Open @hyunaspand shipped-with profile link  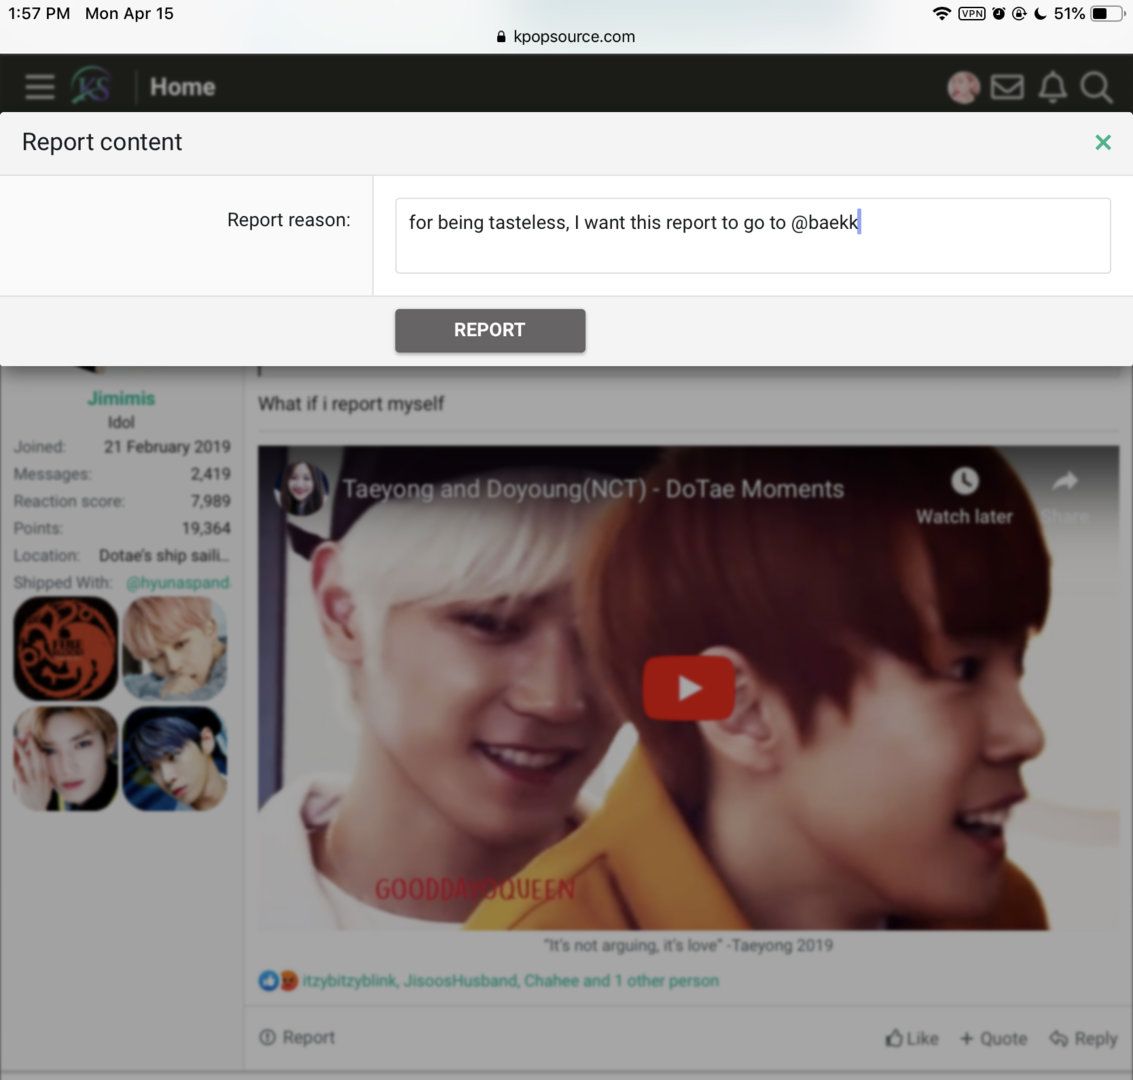pos(178,582)
